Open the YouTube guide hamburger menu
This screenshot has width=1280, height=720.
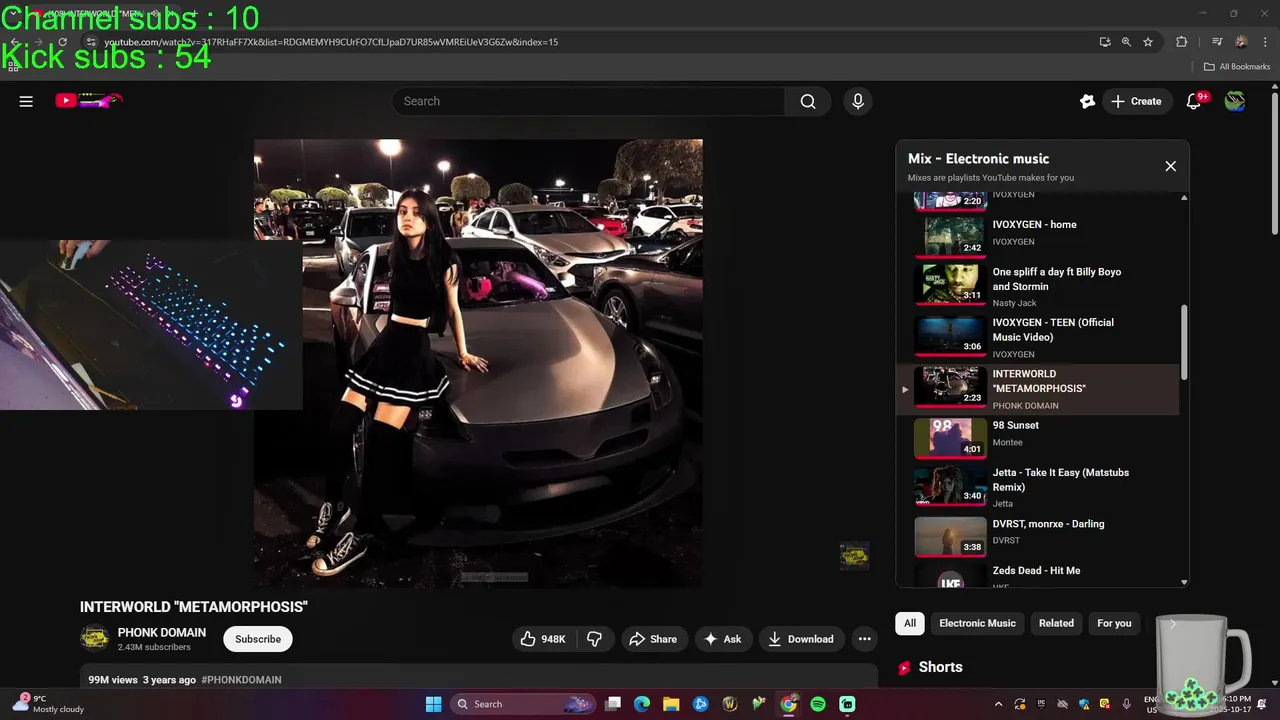[26, 101]
